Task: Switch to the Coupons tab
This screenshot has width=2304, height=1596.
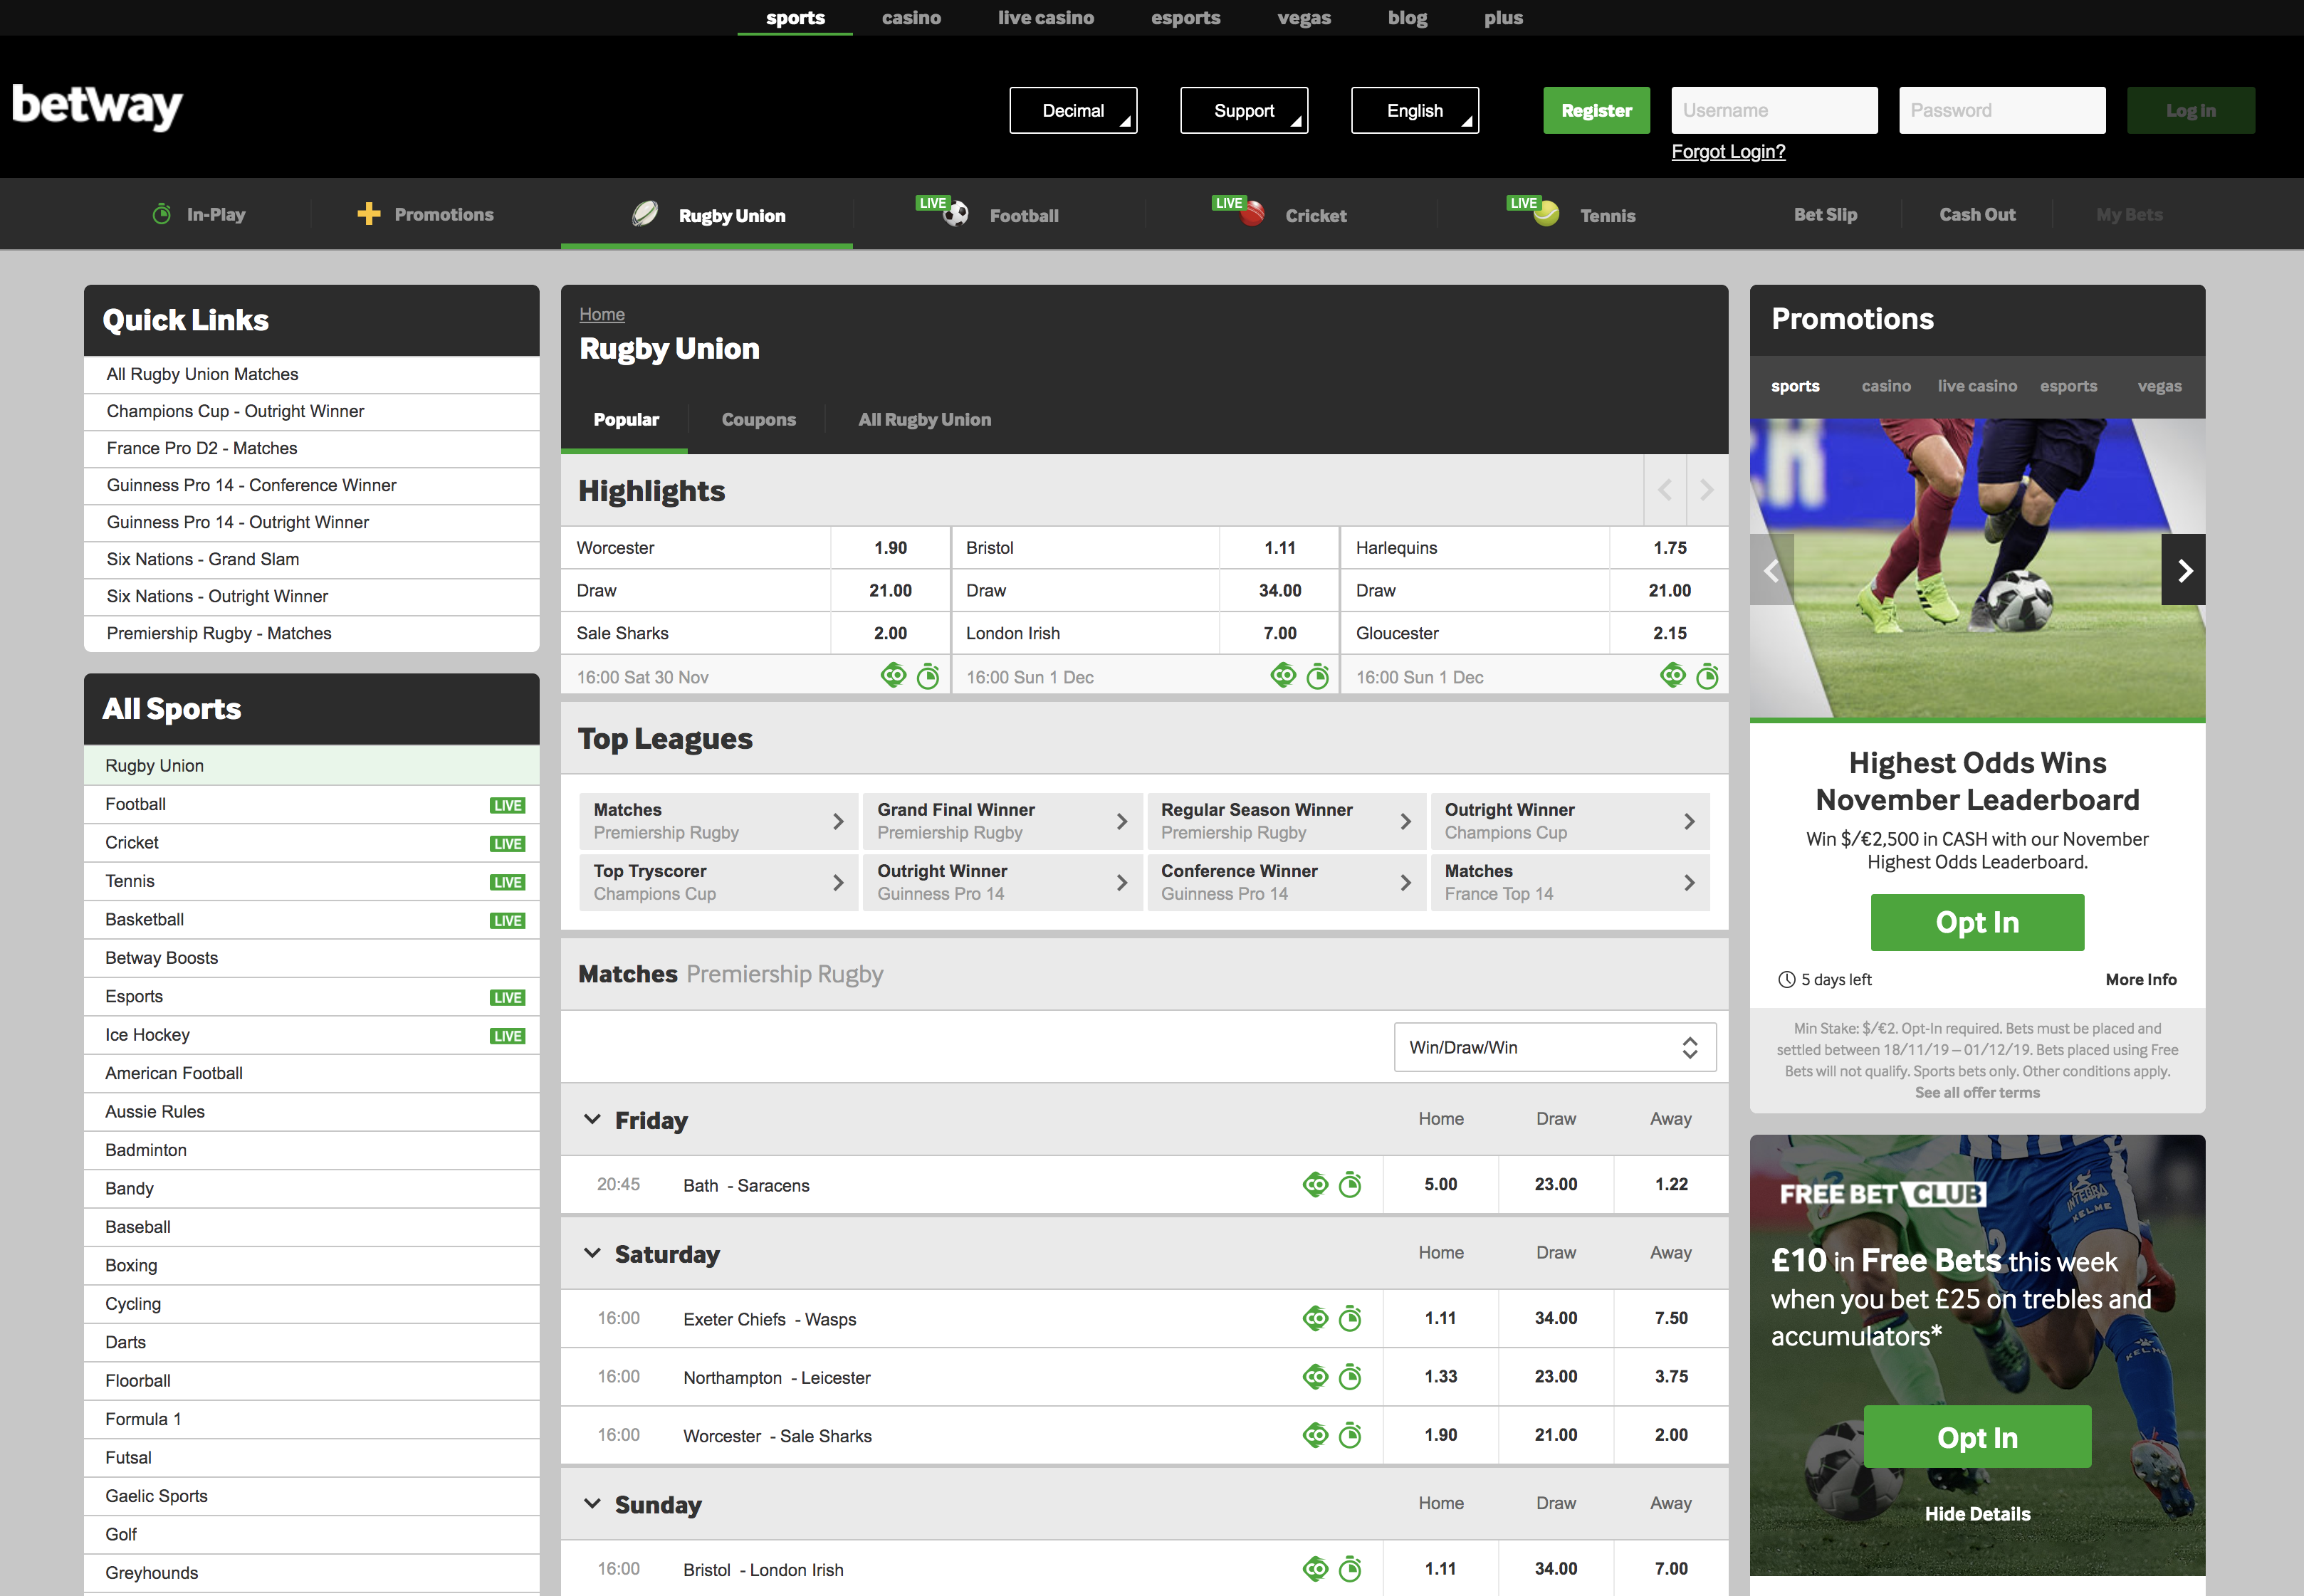Action: pos(758,419)
